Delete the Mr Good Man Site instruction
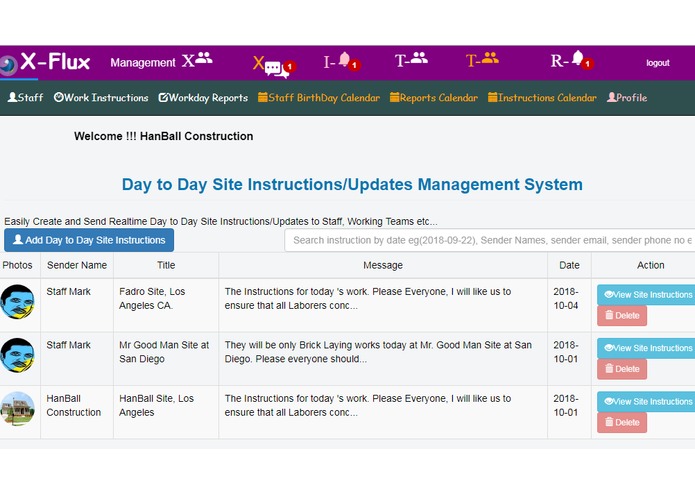The height and width of the screenshot is (494, 695). click(x=622, y=369)
